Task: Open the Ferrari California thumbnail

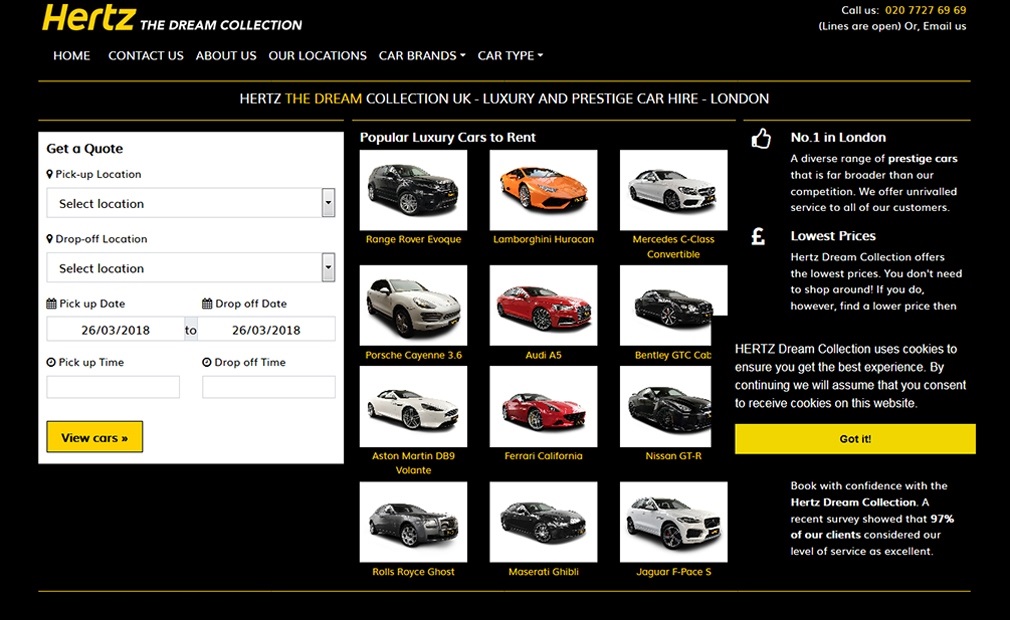Action: [x=544, y=406]
